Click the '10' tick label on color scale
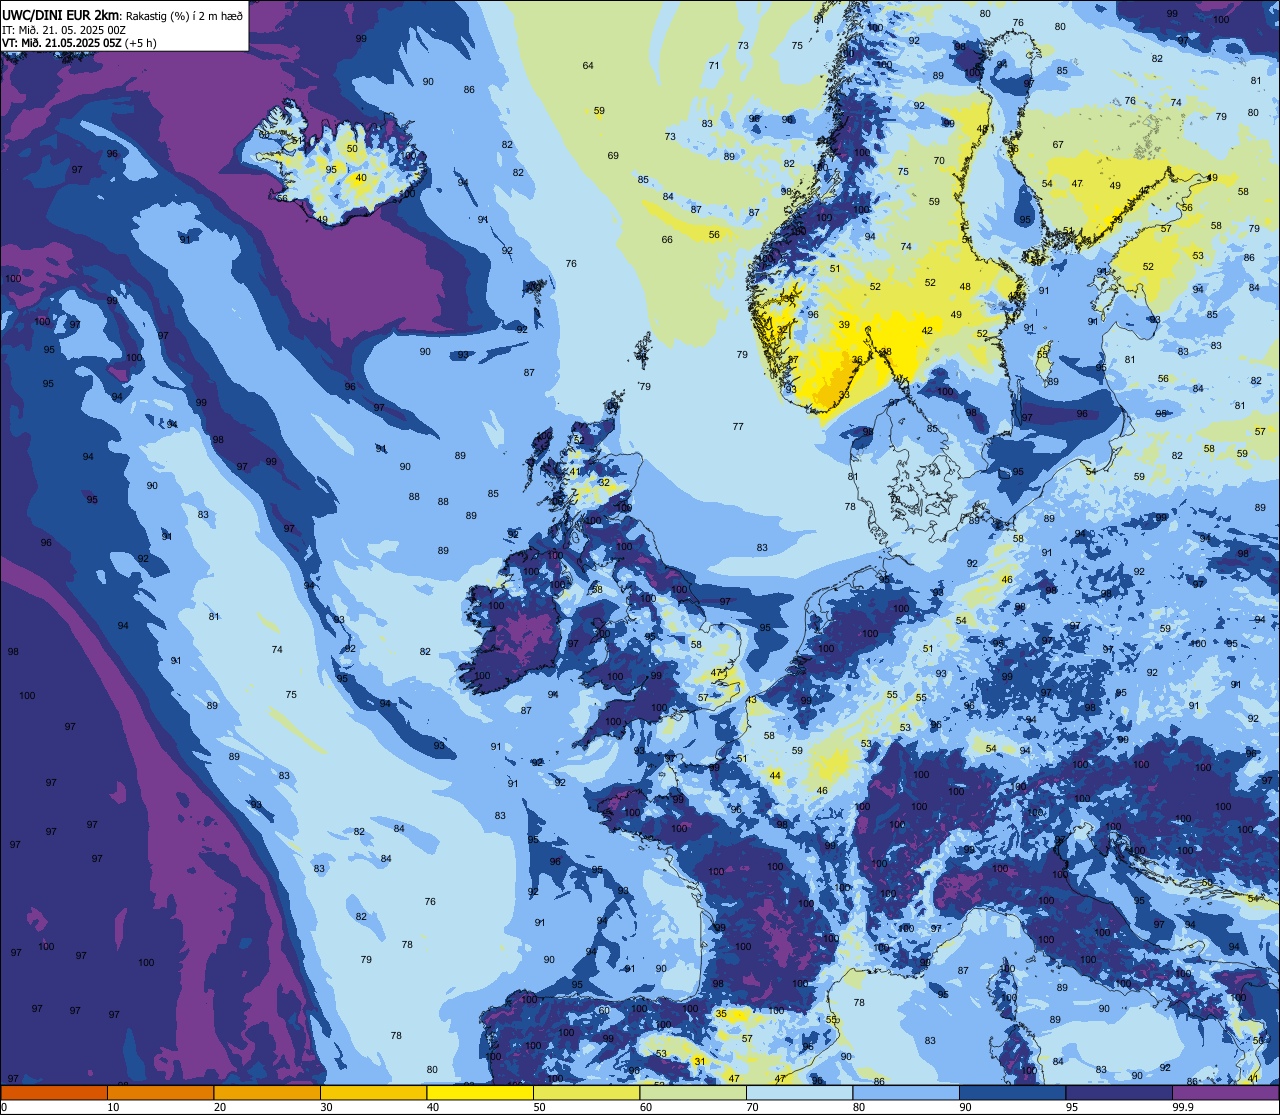 click(x=113, y=1107)
